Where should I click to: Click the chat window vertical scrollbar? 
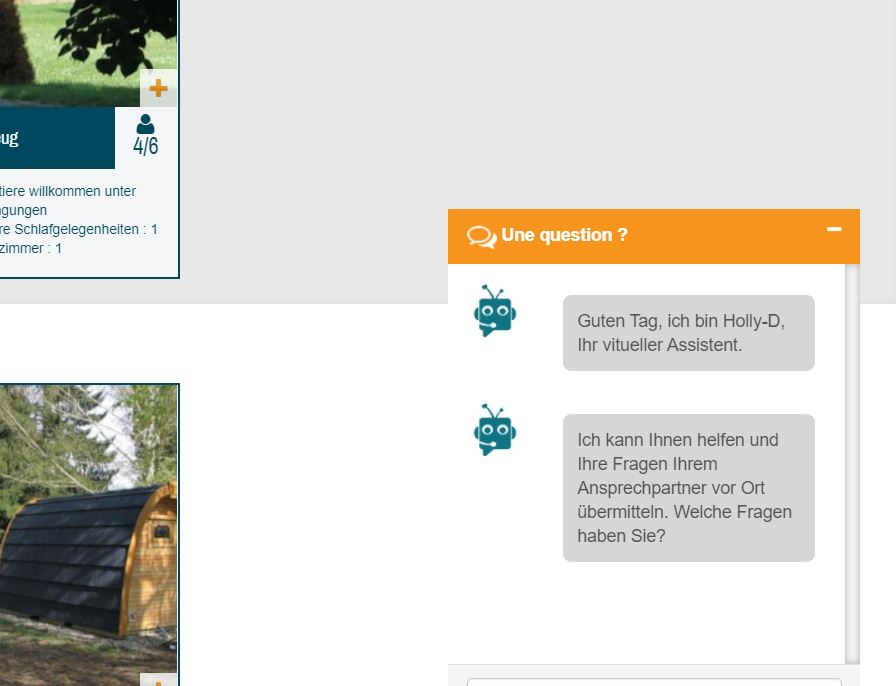[x=852, y=460]
